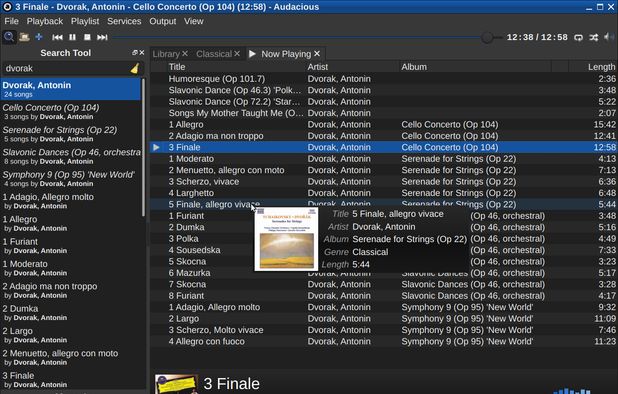Select 2 Adagio ma non troppo playlist row
The width and height of the screenshot is (618, 394).
click(384, 136)
